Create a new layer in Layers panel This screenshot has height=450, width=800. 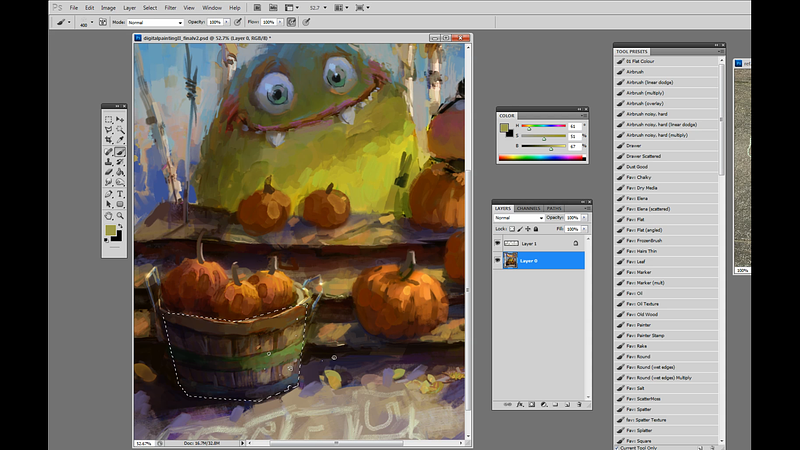[567, 405]
